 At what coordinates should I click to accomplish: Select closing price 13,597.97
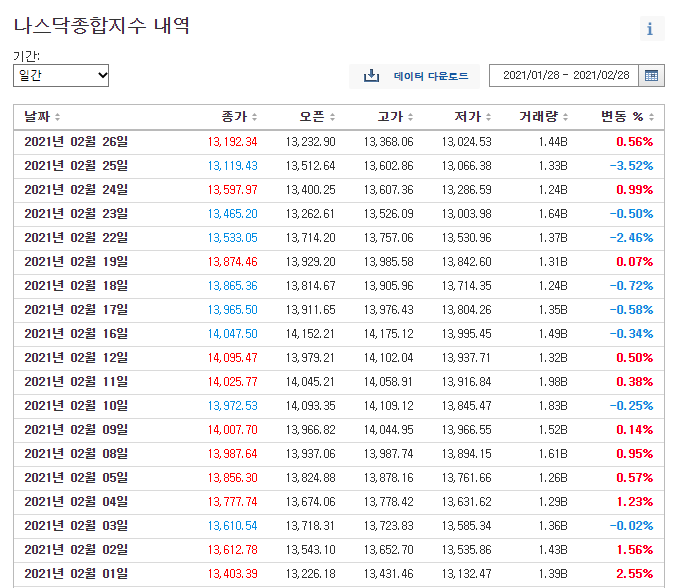233,190
